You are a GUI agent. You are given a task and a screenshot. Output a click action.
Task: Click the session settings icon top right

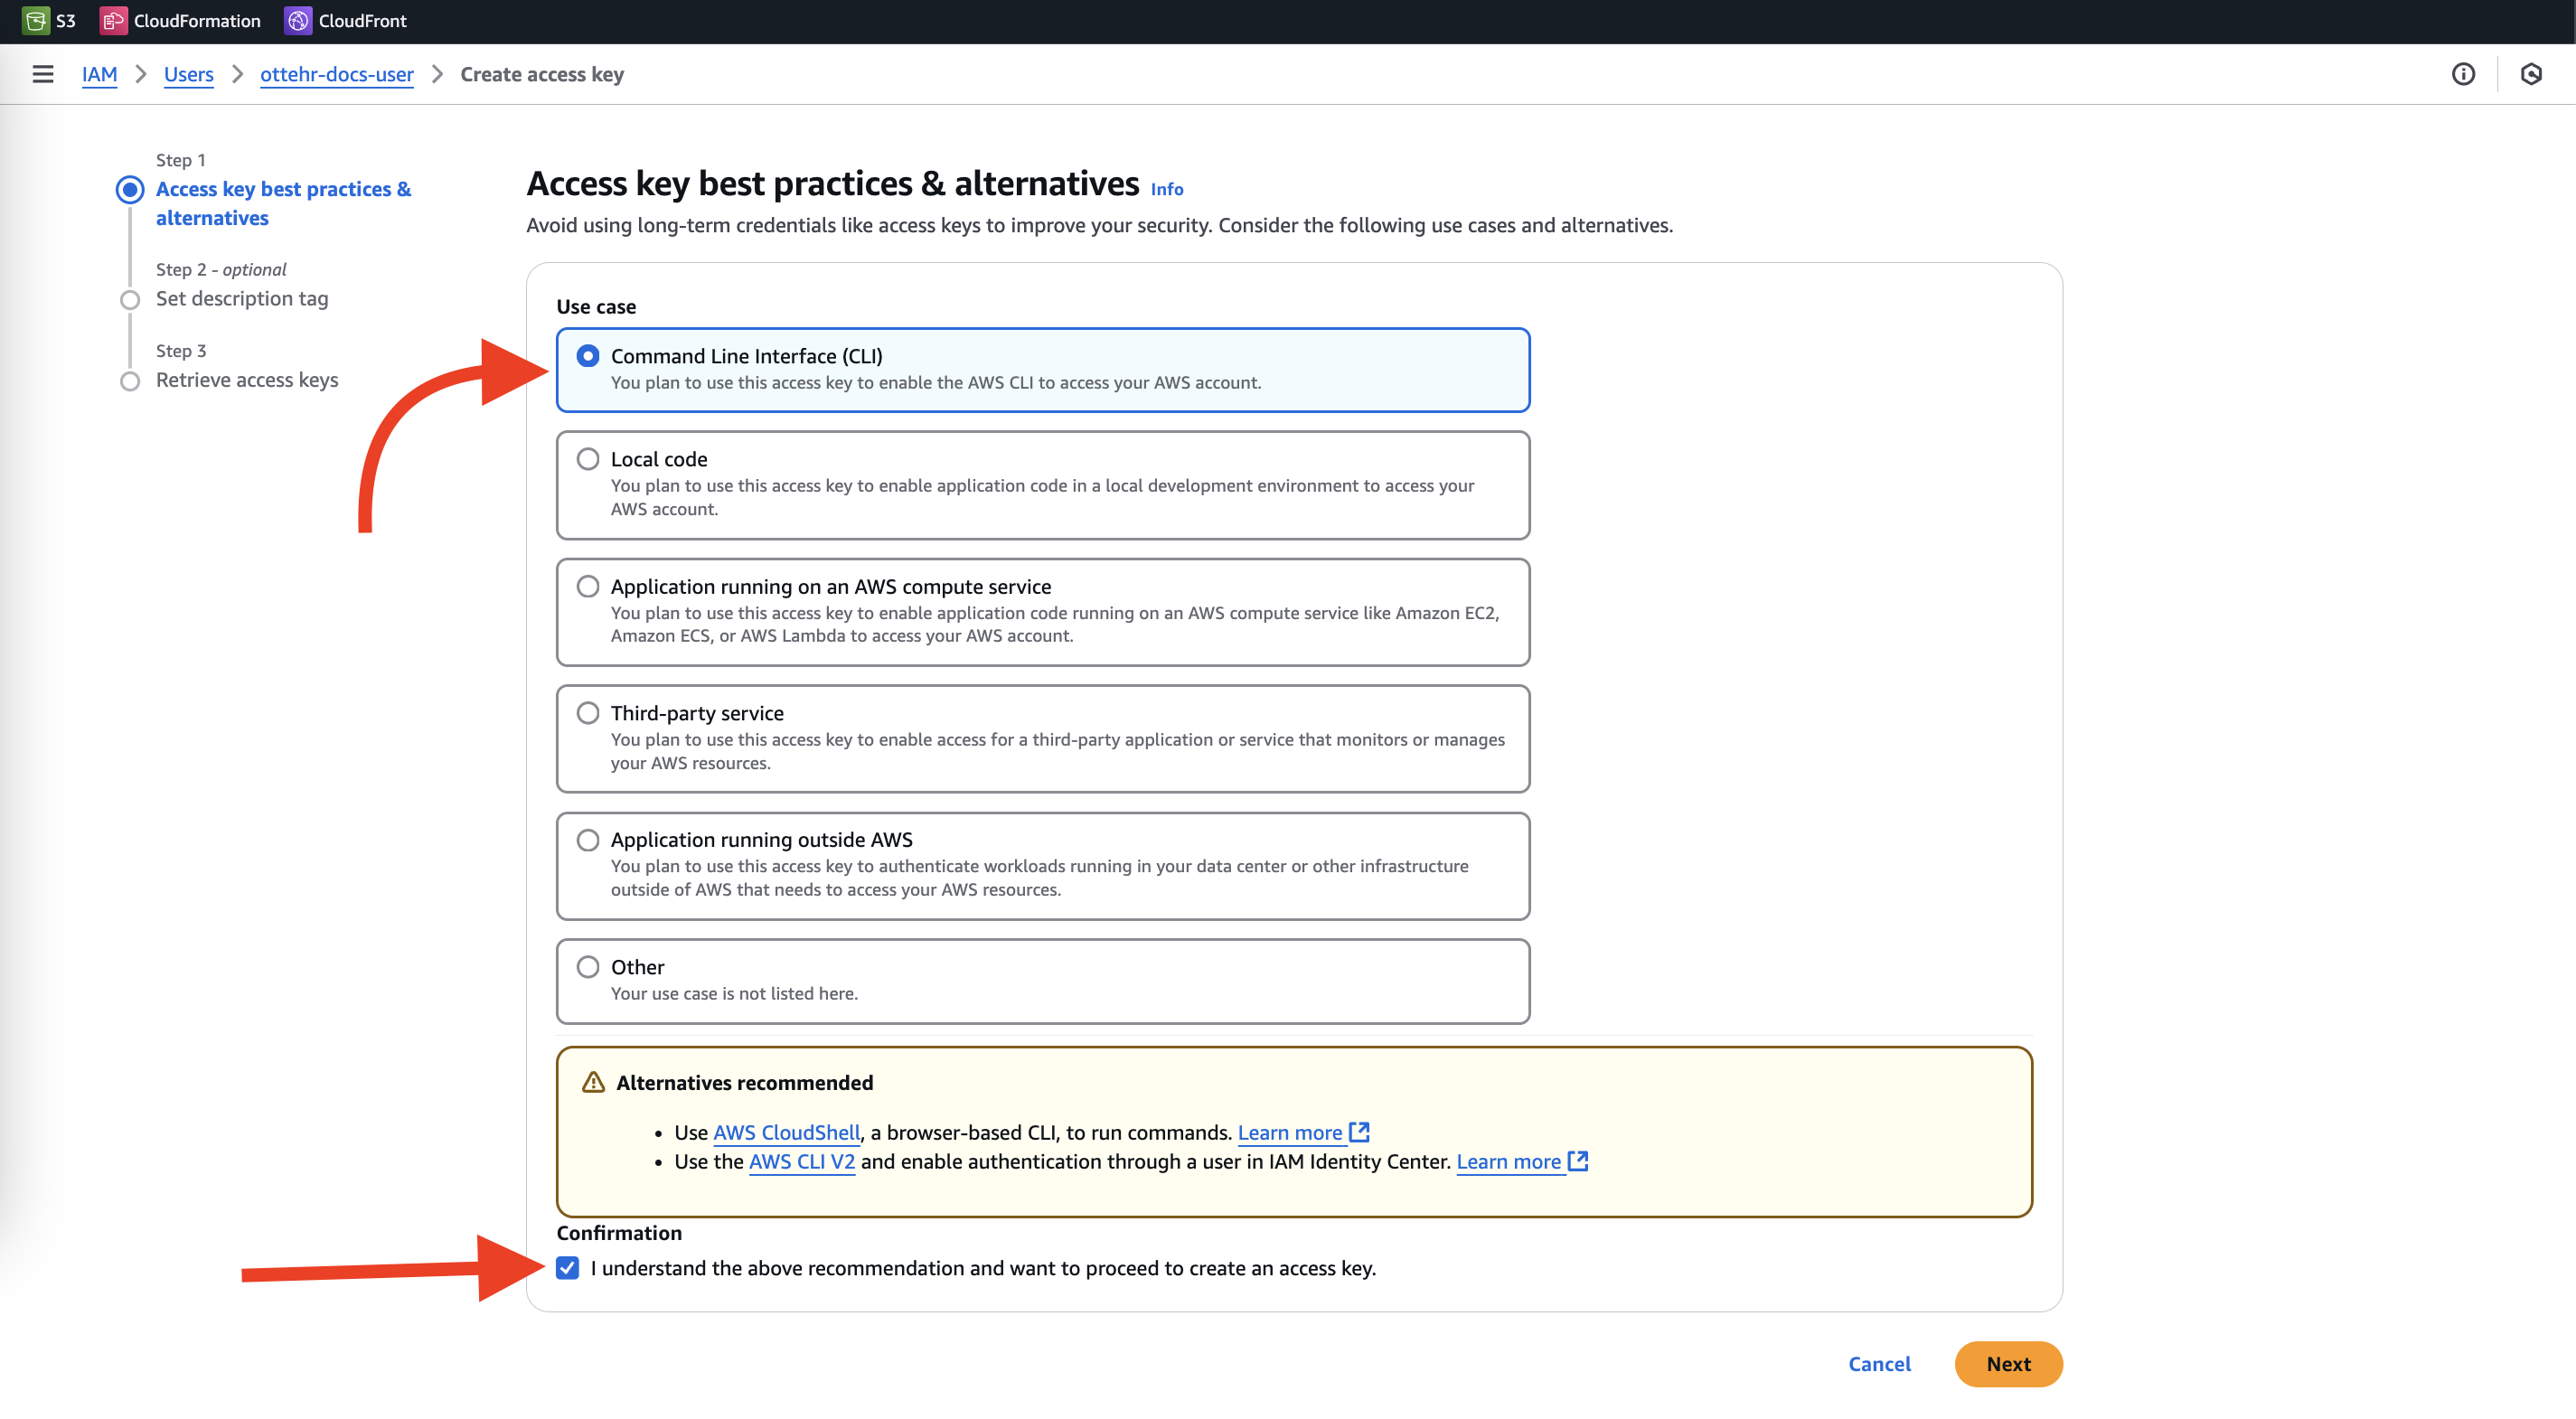(x=2533, y=74)
